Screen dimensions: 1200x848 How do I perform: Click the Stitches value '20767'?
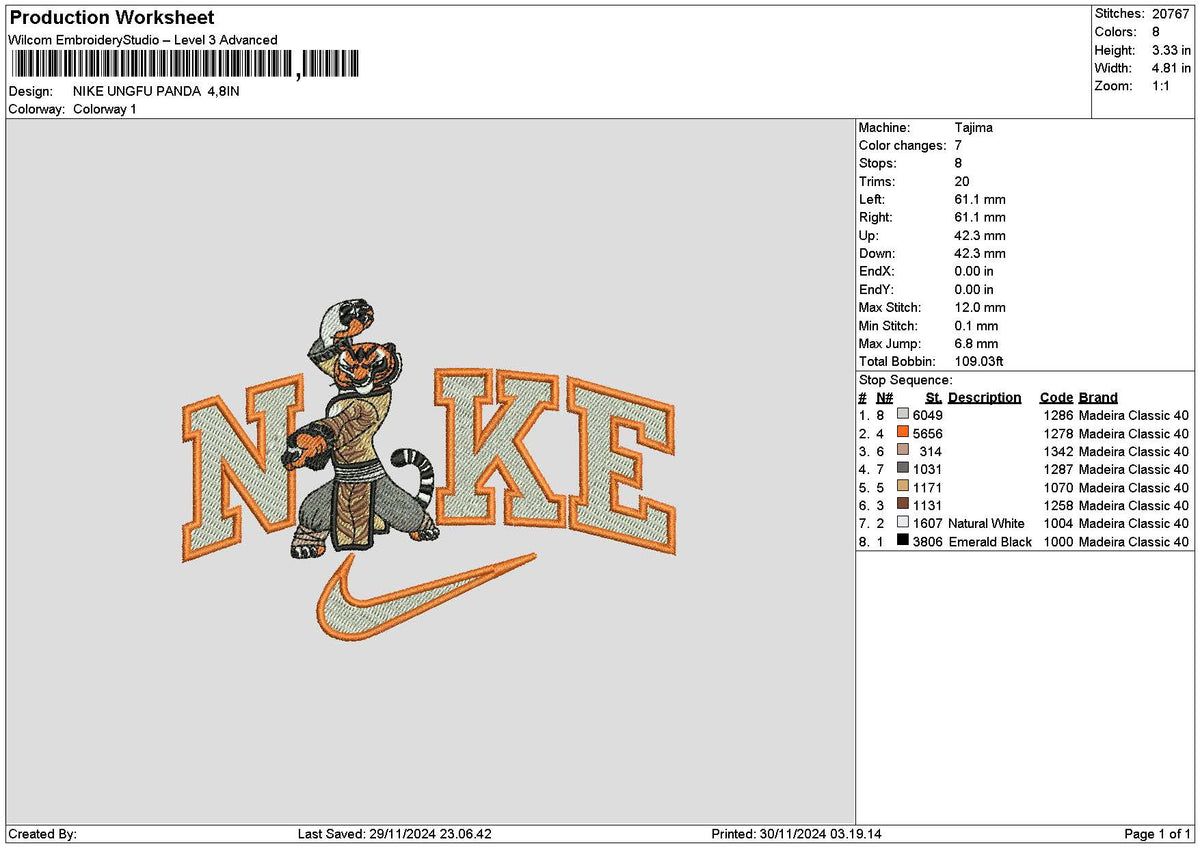(1171, 14)
